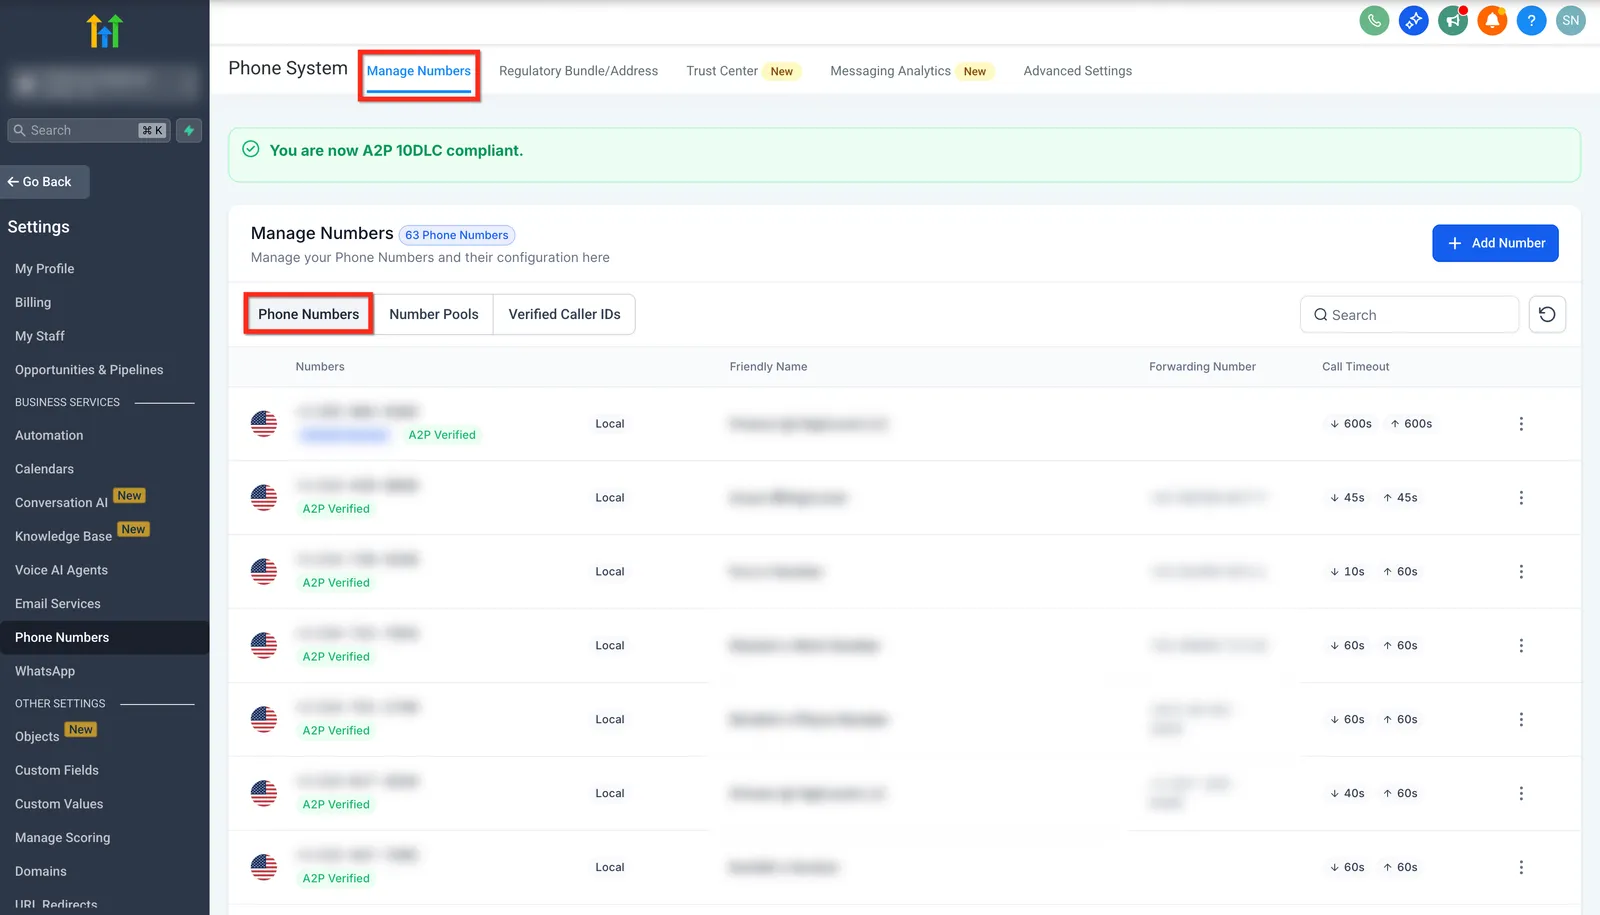Click the 600s incoming call timeout value
The height and width of the screenshot is (915, 1600).
point(1351,424)
